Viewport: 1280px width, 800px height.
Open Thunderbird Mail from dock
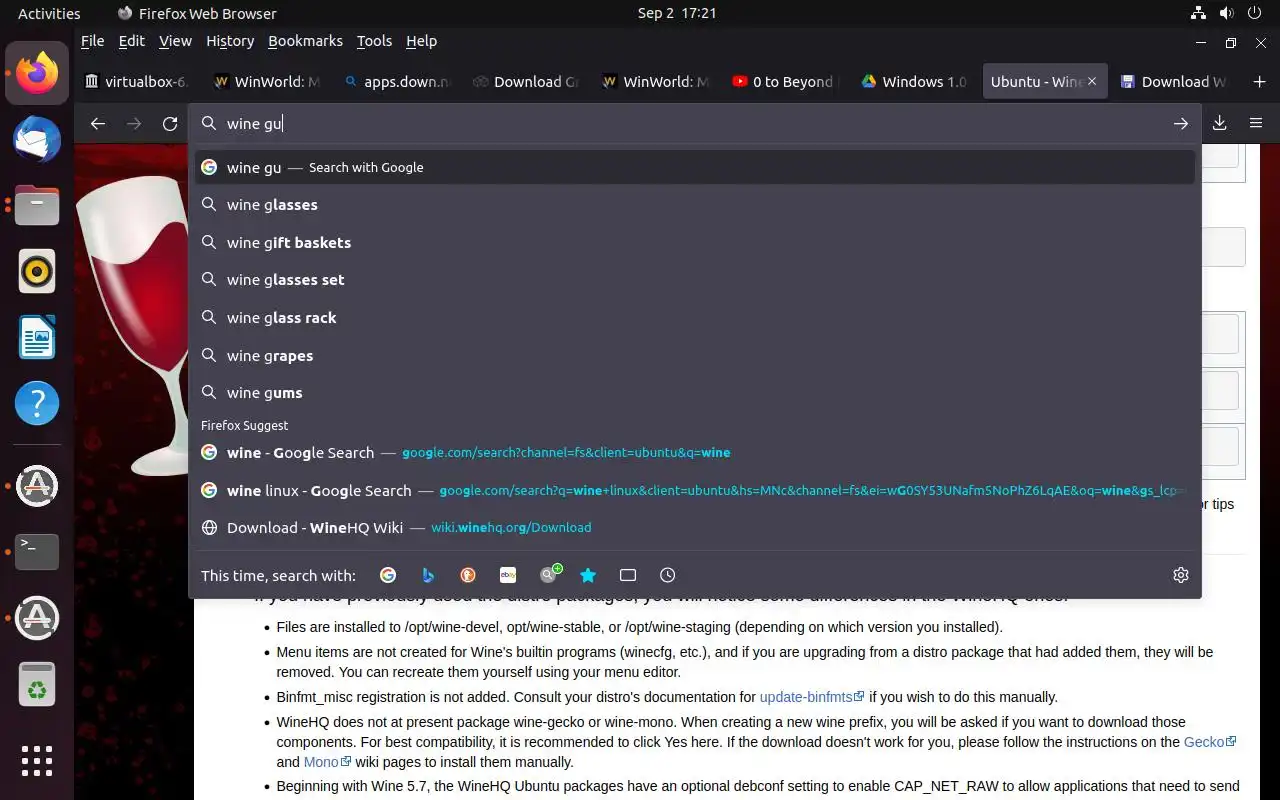pos(37,139)
